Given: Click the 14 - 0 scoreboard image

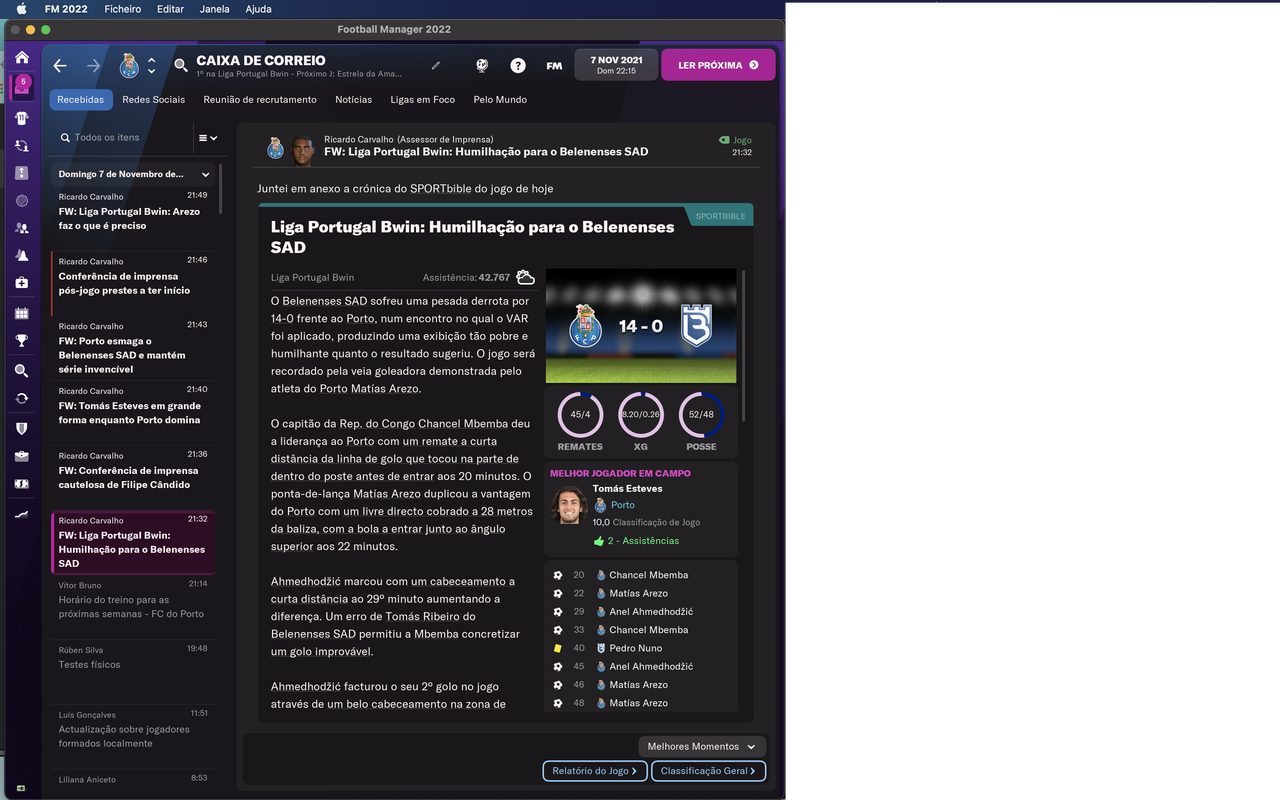Looking at the screenshot, I should coord(641,325).
